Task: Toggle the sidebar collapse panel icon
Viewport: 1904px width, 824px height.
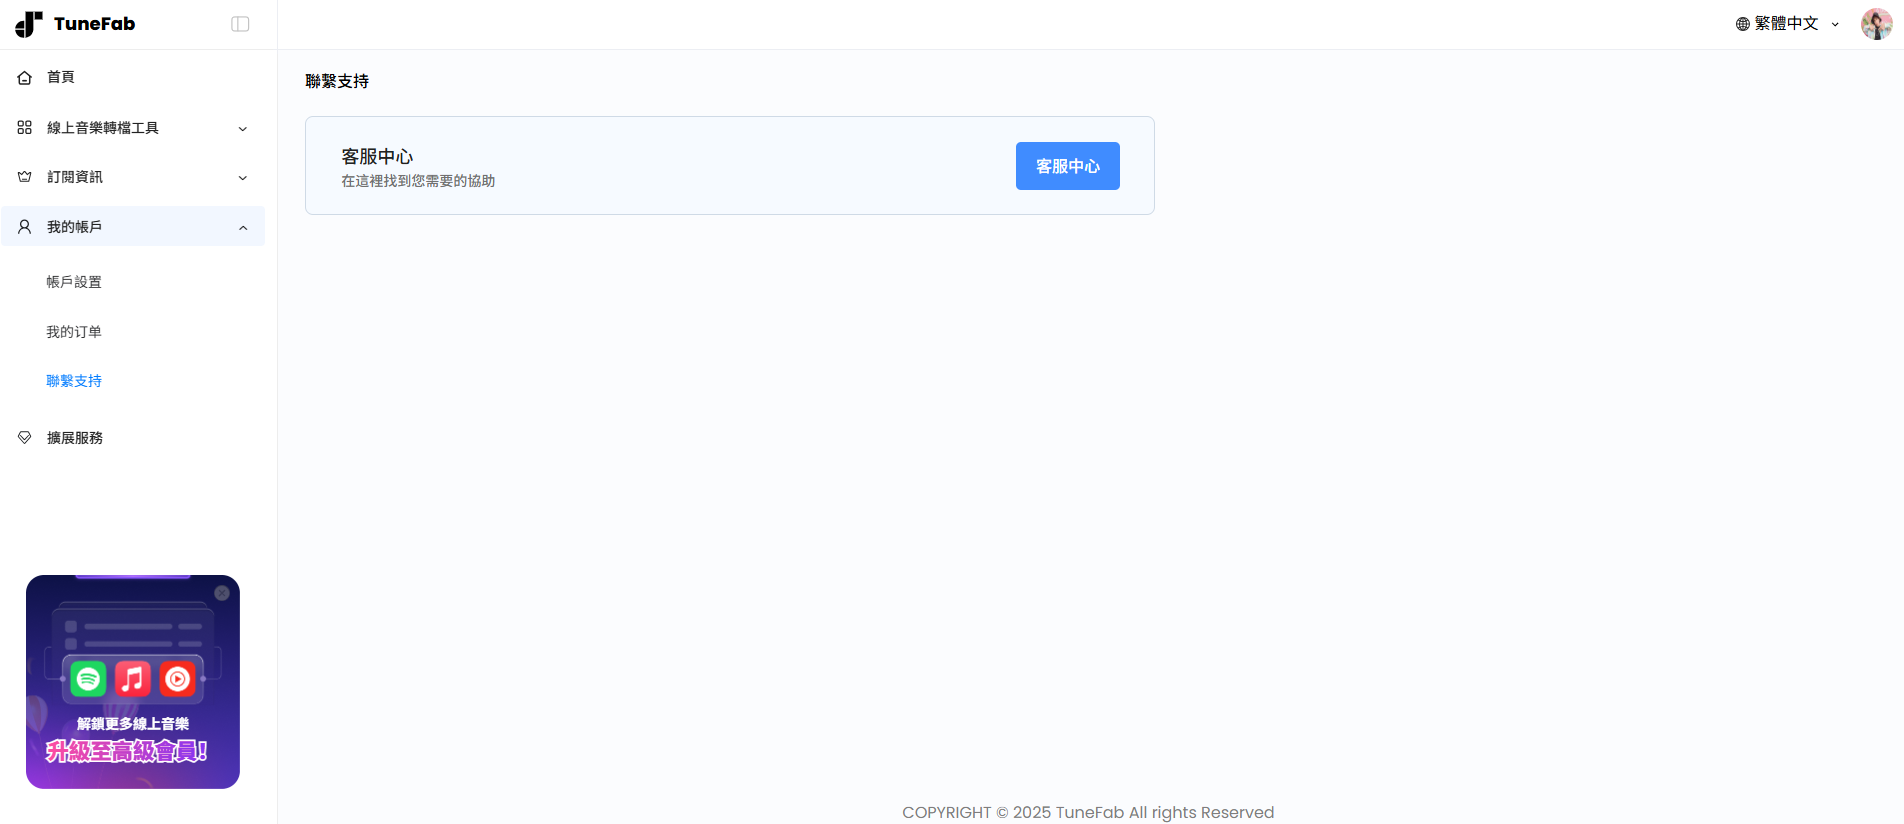Action: coord(240,24)
